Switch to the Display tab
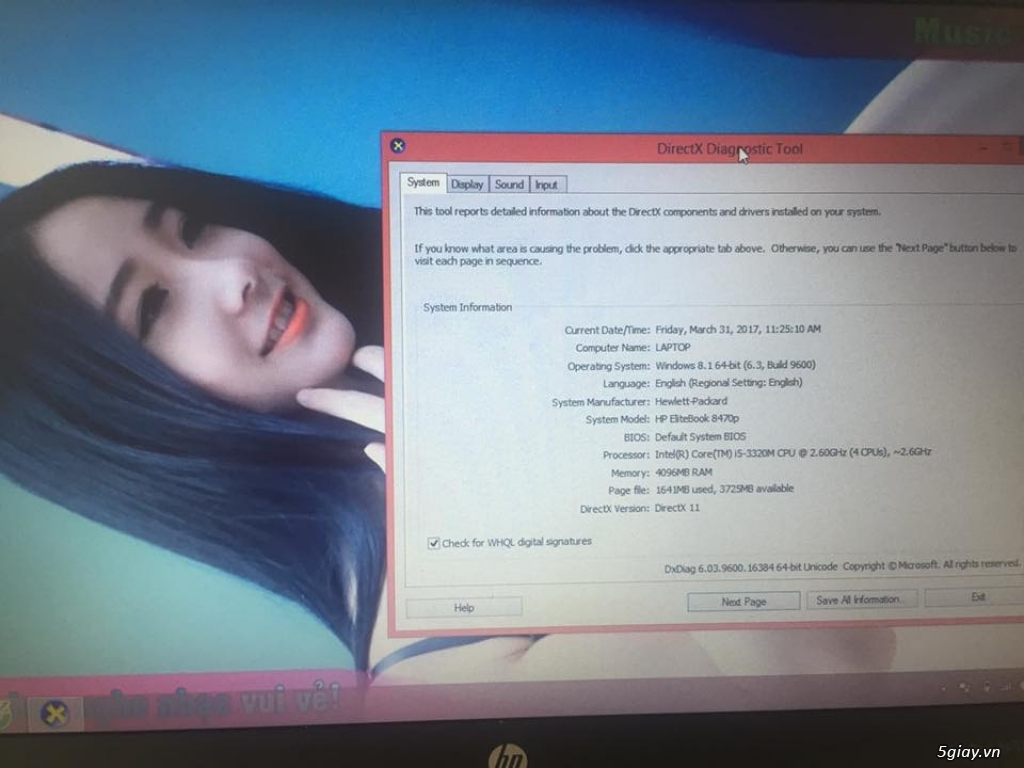The image size is (1024, 768). [468, 185]
